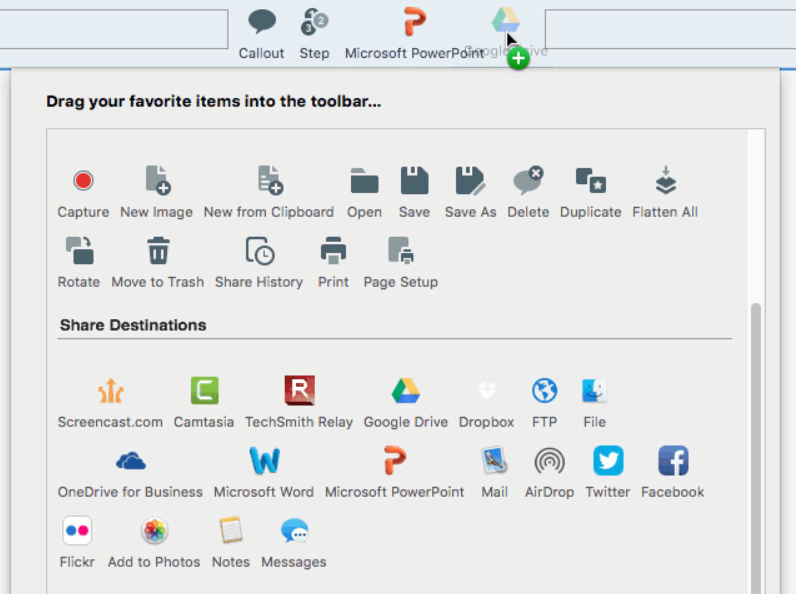
Task: Select the Step tool in the toolbar
Action: point(314,34)
